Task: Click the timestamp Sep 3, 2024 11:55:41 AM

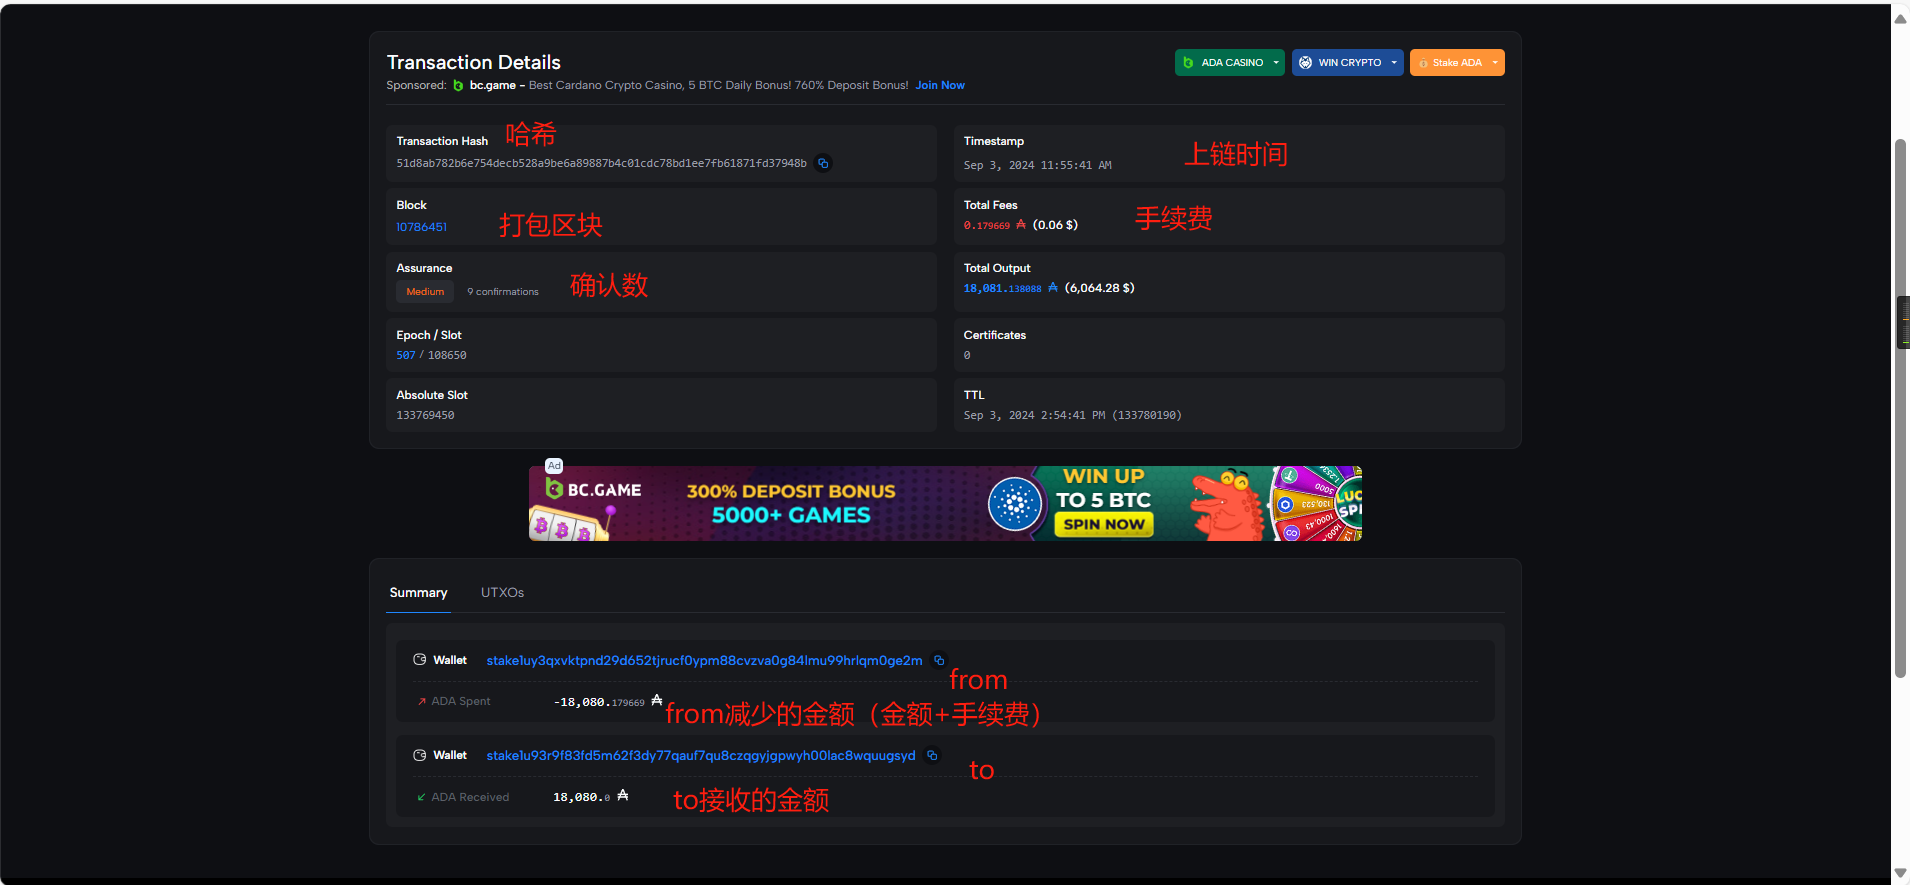Action: coord(1037,165)
